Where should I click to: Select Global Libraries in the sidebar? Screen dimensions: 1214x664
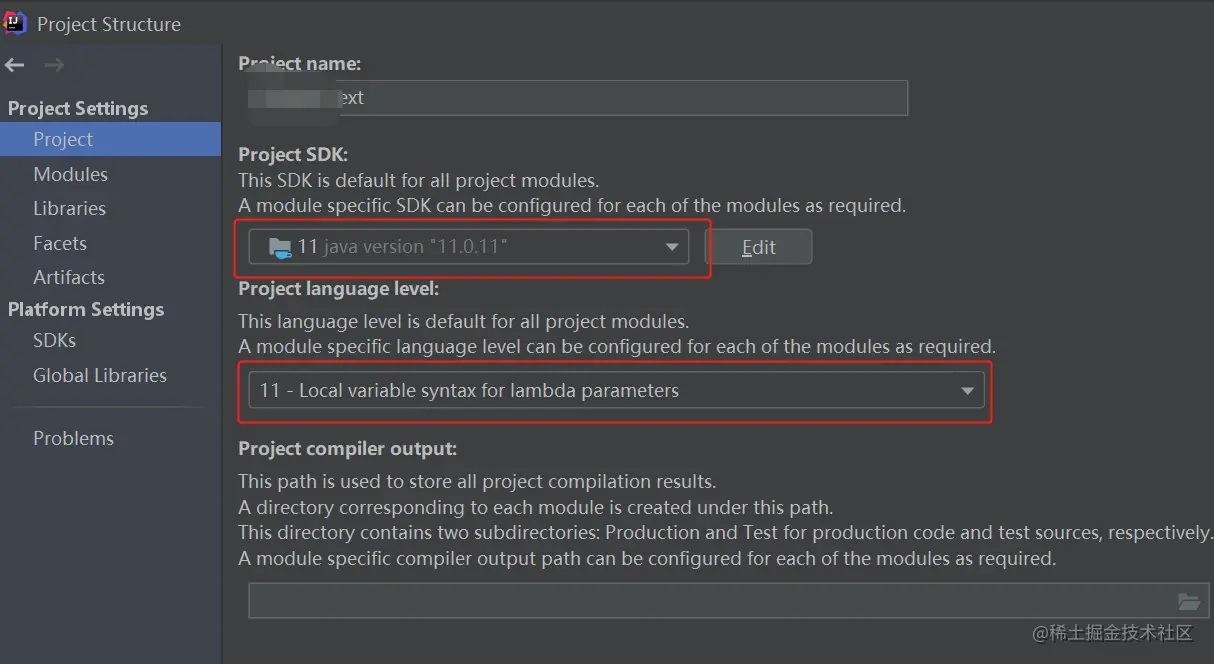(99, 375)
